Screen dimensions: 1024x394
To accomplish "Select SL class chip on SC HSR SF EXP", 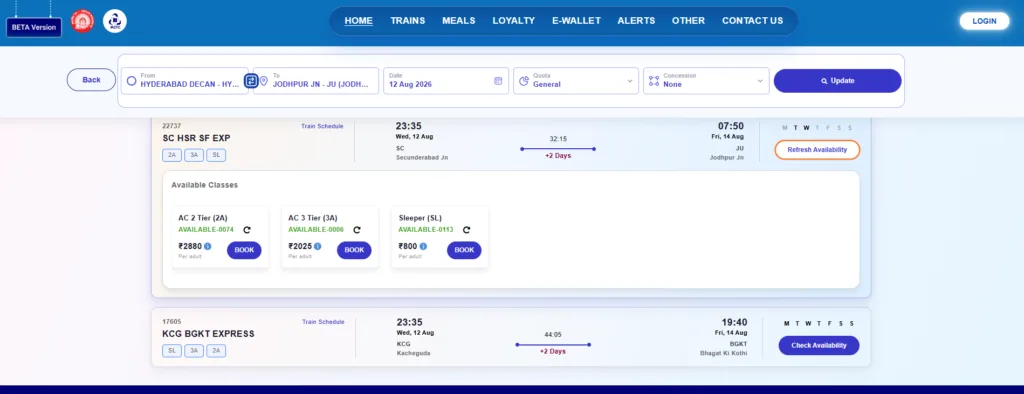I will (216, 156).
